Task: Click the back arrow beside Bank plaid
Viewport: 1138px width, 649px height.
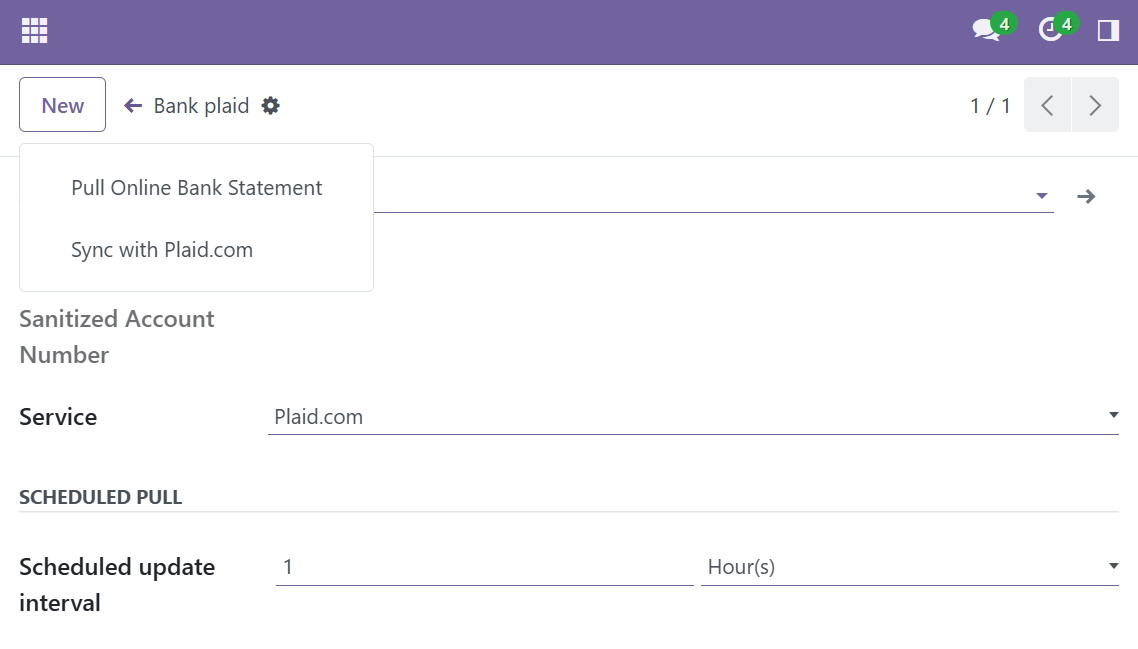Action: 133,106
